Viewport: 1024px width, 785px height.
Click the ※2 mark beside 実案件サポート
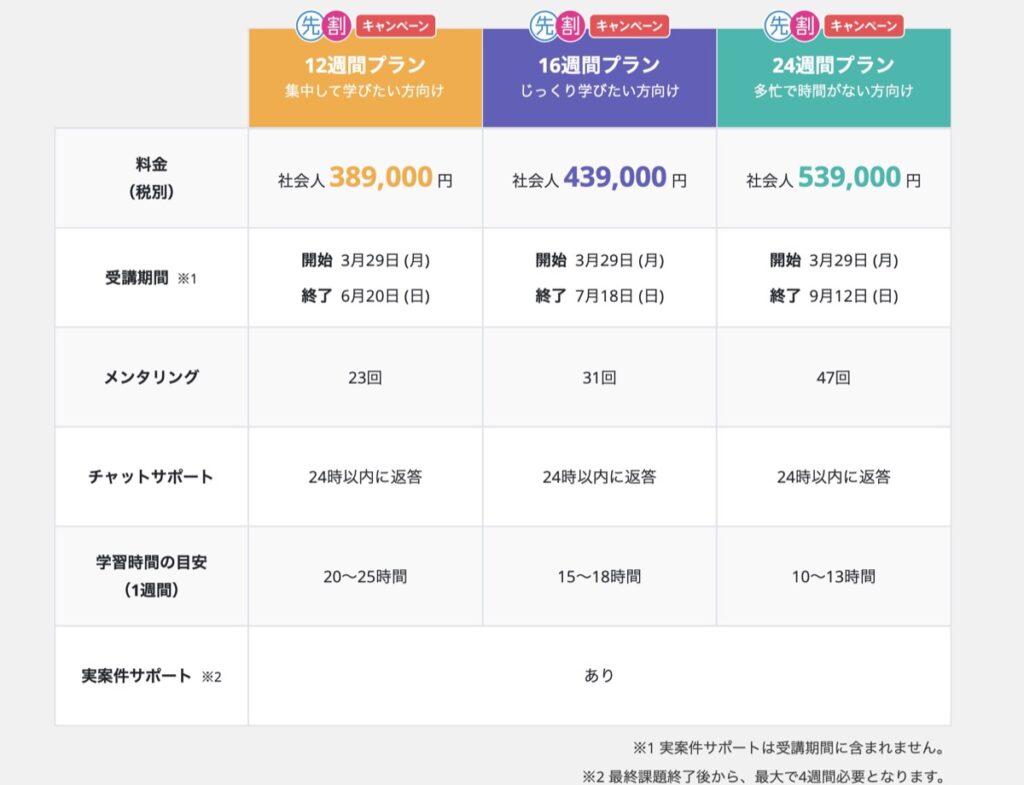point(212,677)
